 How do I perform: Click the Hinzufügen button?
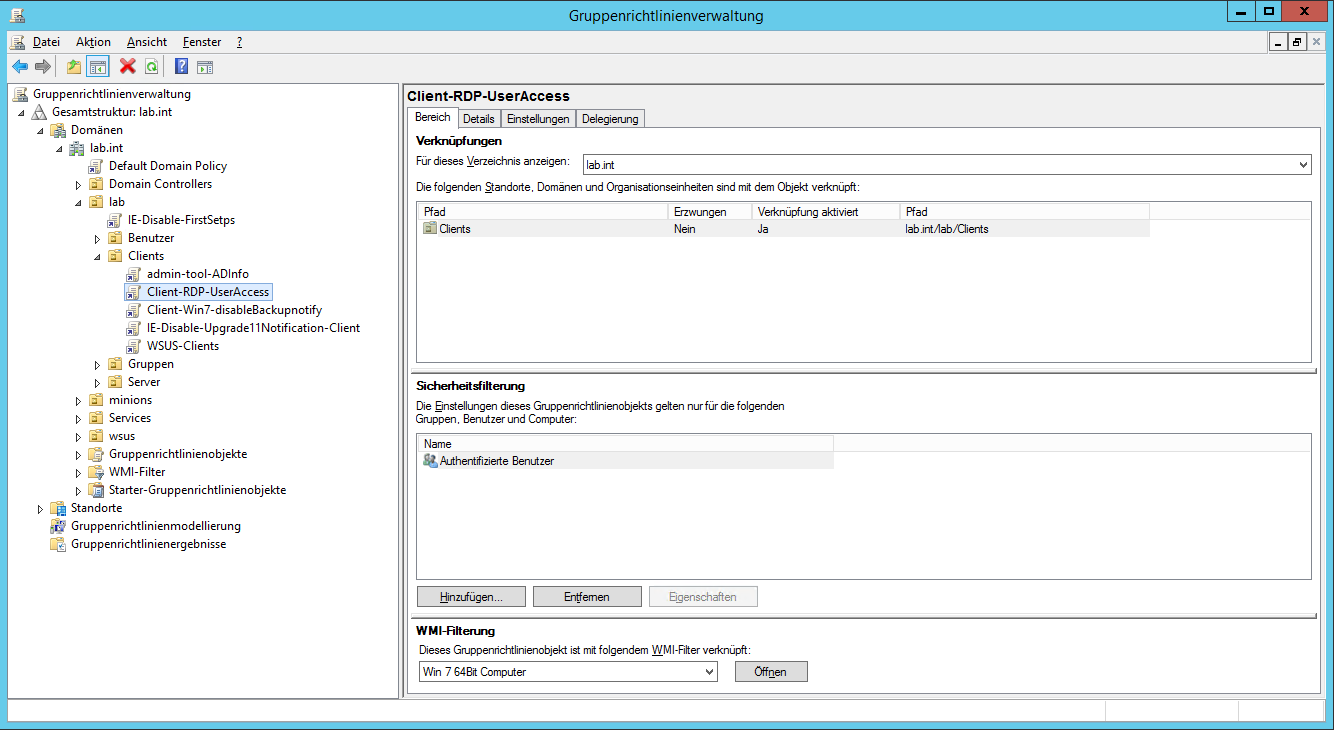tap(470, 597)
